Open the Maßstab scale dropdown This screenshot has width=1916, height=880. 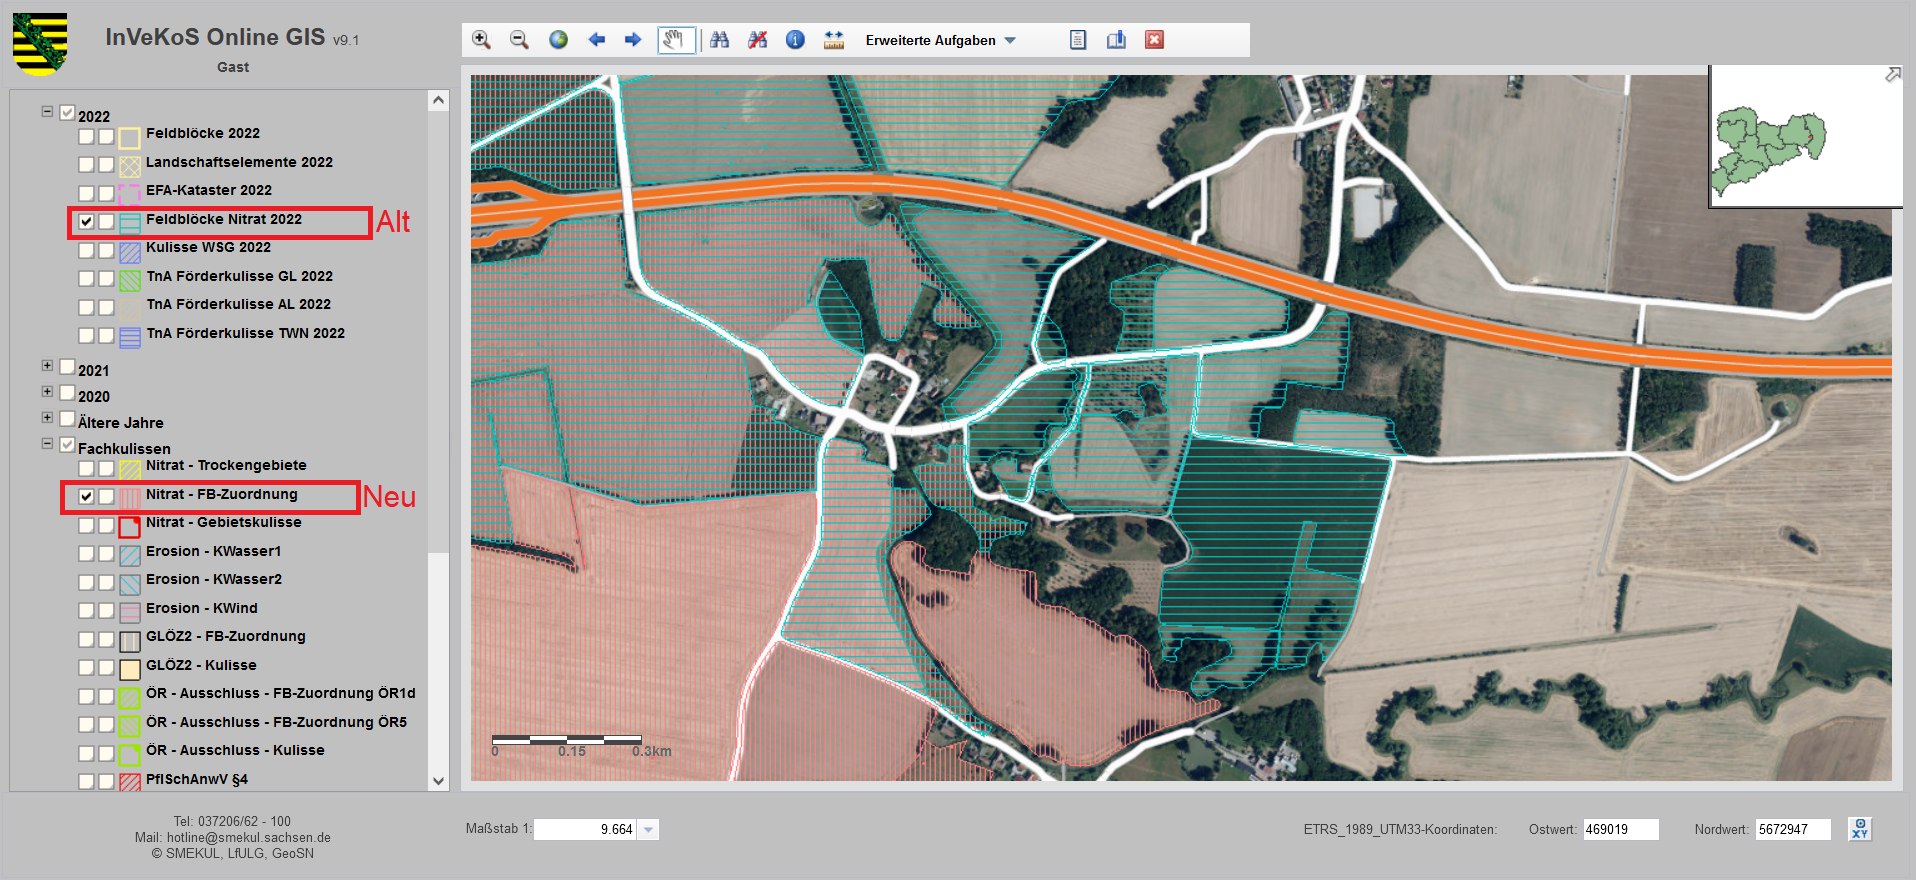(648, 830)
